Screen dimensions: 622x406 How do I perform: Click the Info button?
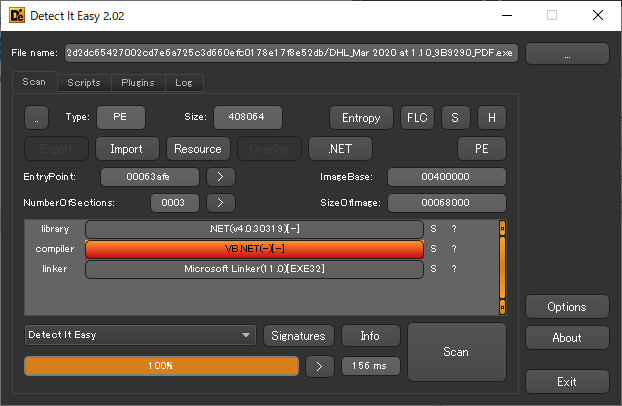[x=371, y=336]
